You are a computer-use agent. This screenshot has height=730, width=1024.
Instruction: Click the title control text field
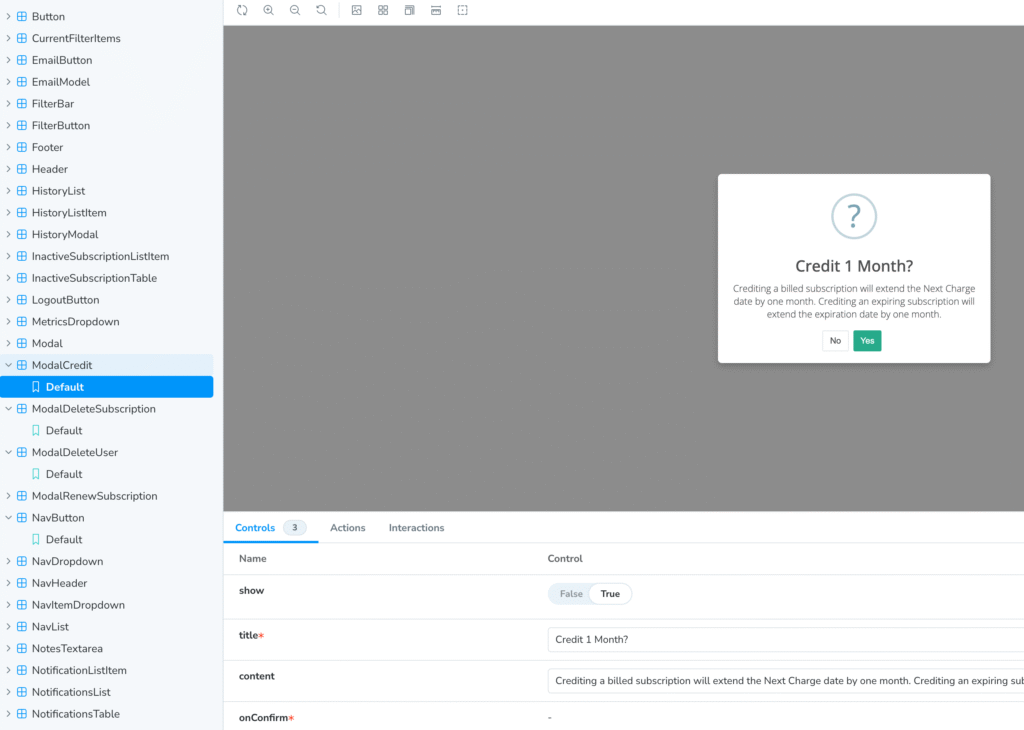785,640
